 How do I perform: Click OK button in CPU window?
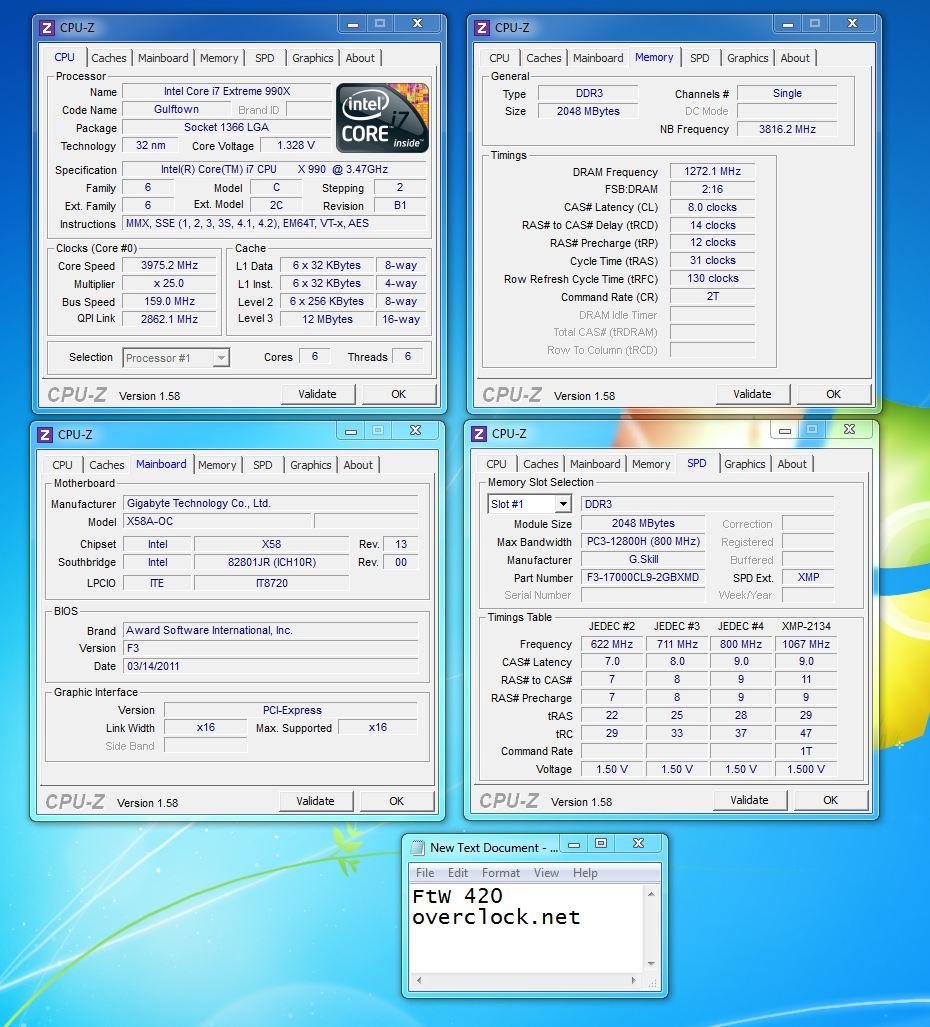(398, 394)
